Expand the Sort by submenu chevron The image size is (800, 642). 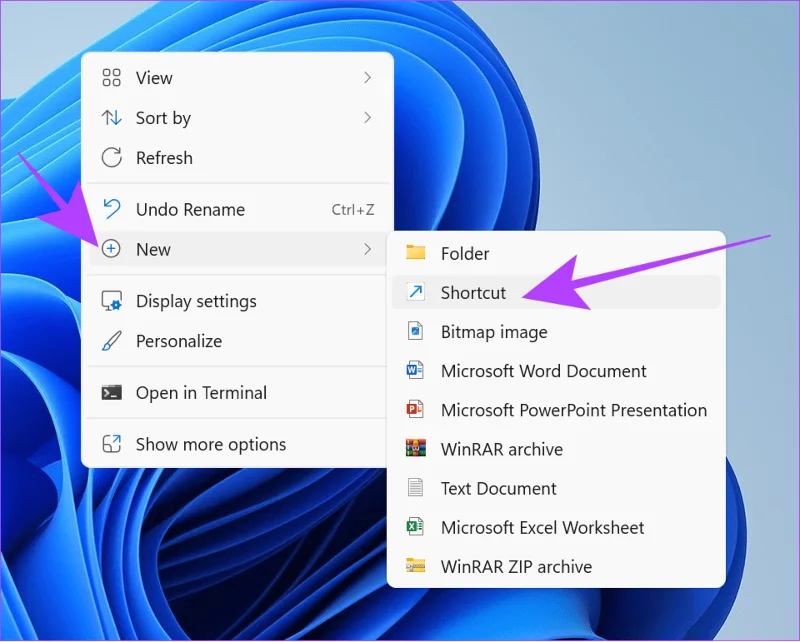tap(367, 118)
